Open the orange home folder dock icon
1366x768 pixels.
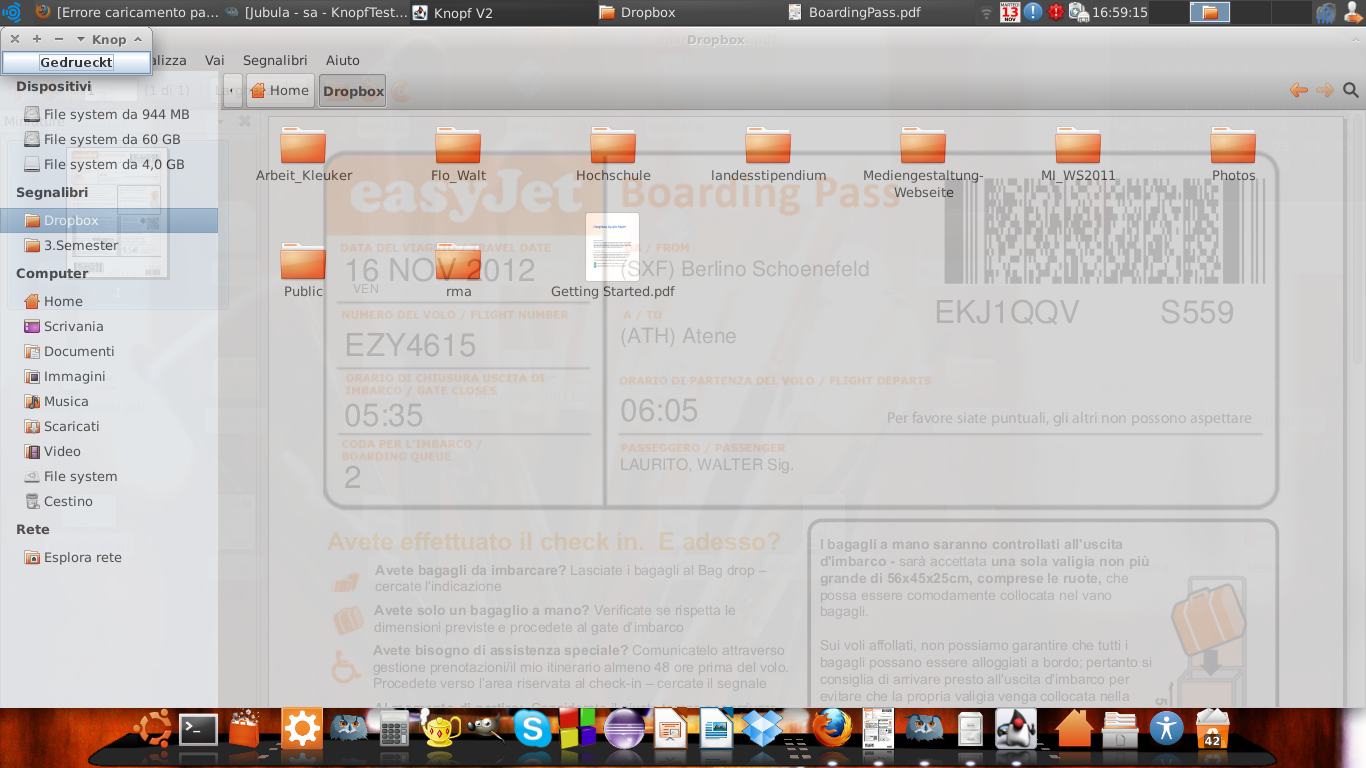tap(1074, 729)
